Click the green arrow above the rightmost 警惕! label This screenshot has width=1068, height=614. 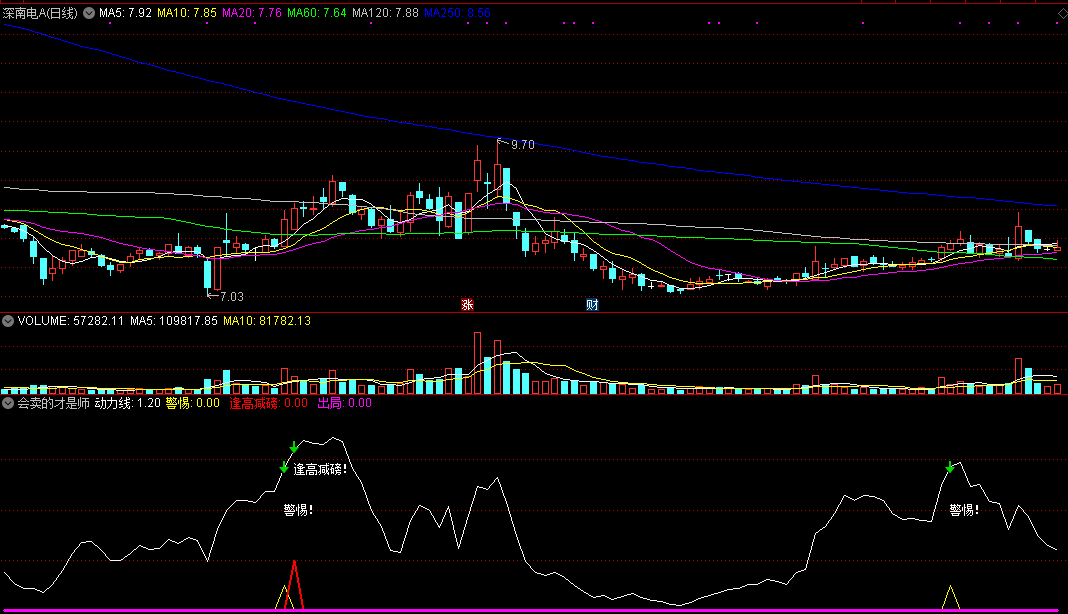pos(949,467)
